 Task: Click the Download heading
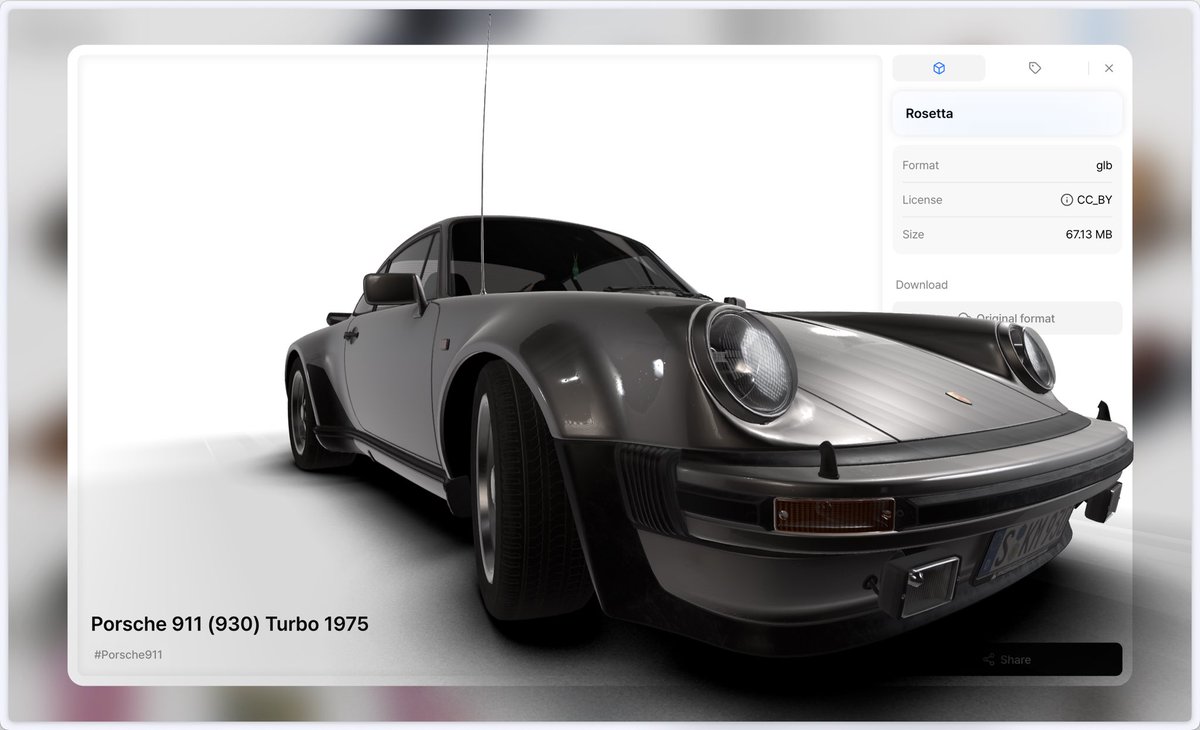click(x=921, y=285)
